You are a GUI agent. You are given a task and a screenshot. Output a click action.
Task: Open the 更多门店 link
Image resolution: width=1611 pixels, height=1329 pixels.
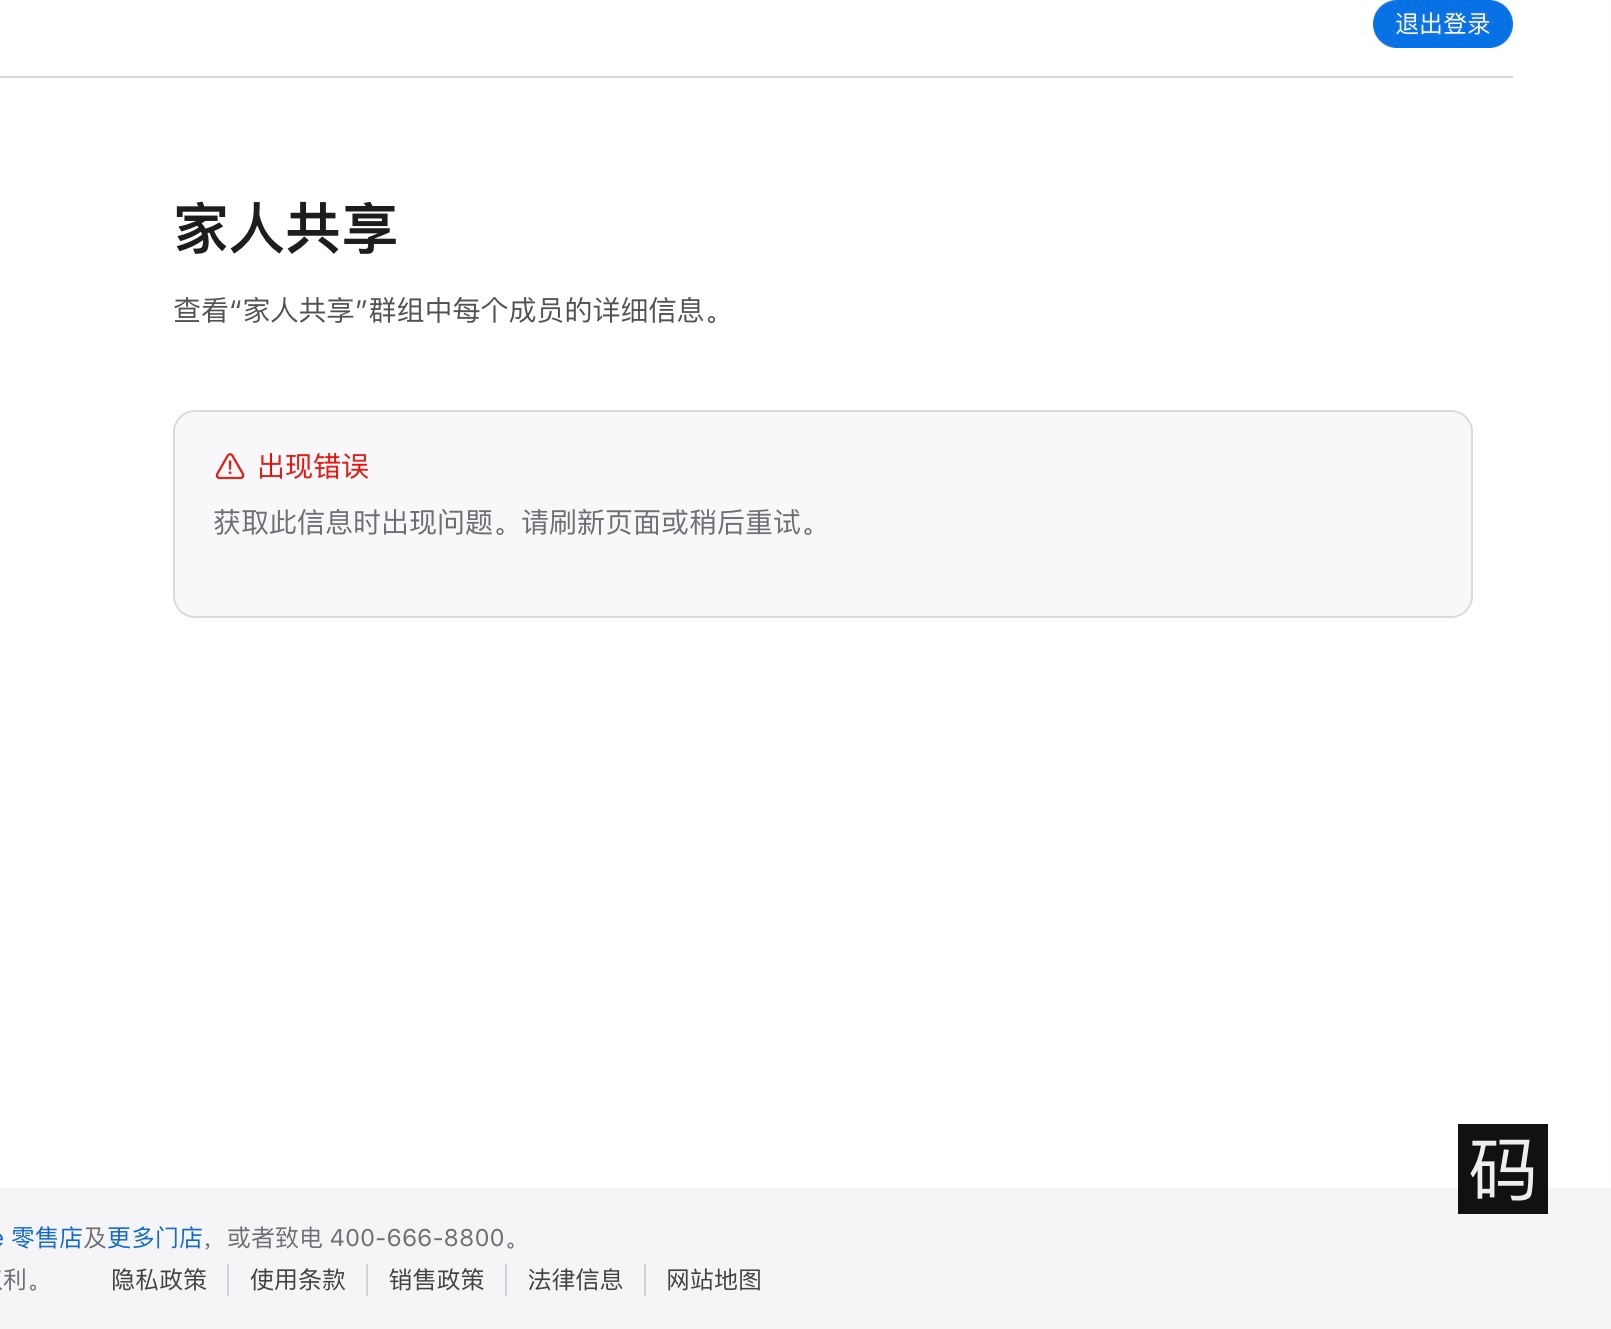(x=155, y=1238)
